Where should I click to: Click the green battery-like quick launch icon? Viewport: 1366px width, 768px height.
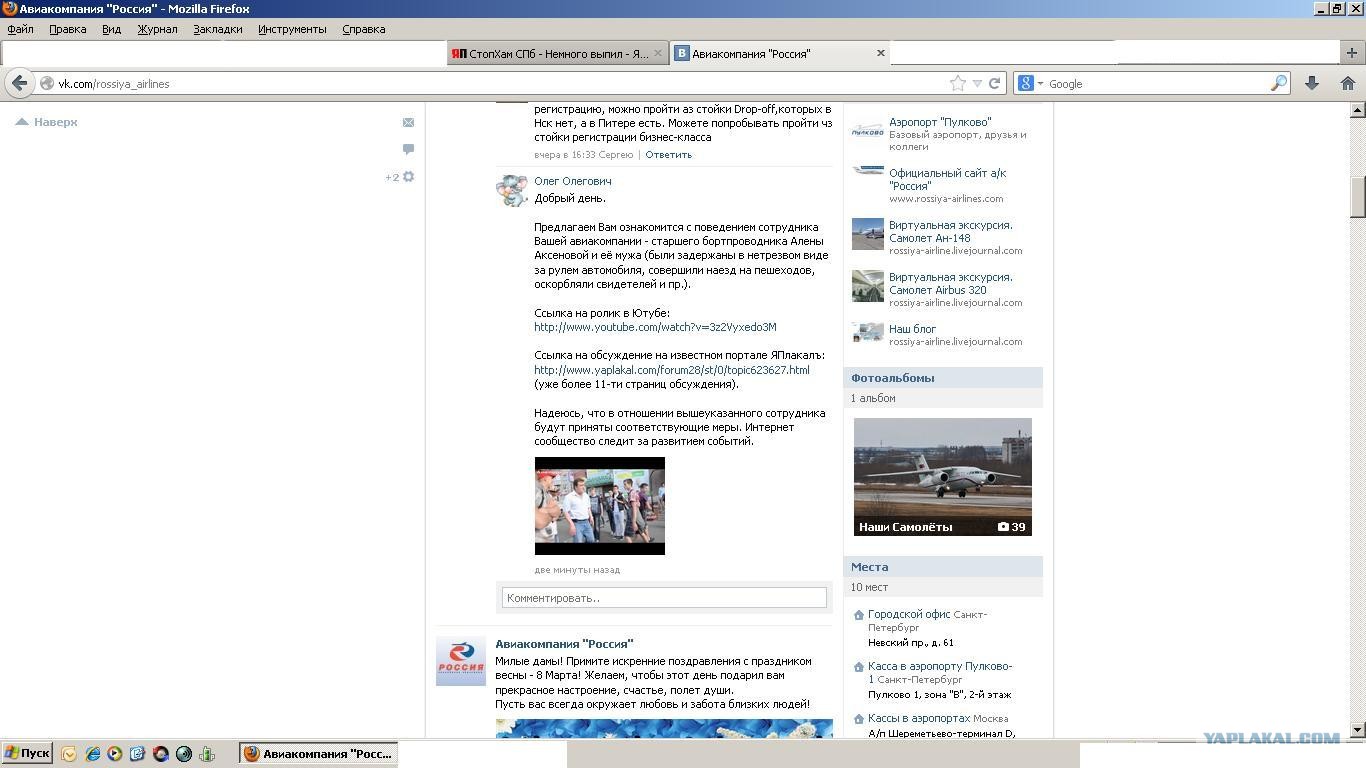(x=207, y=754)
